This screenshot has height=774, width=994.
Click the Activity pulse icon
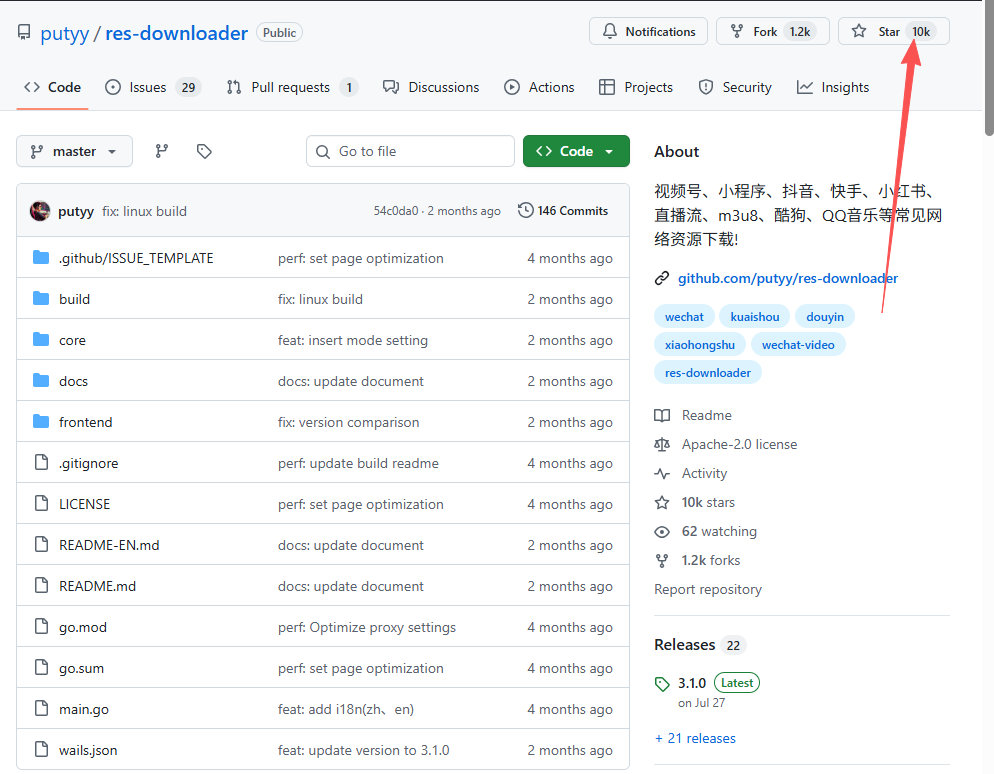click(x=662, y=474)
